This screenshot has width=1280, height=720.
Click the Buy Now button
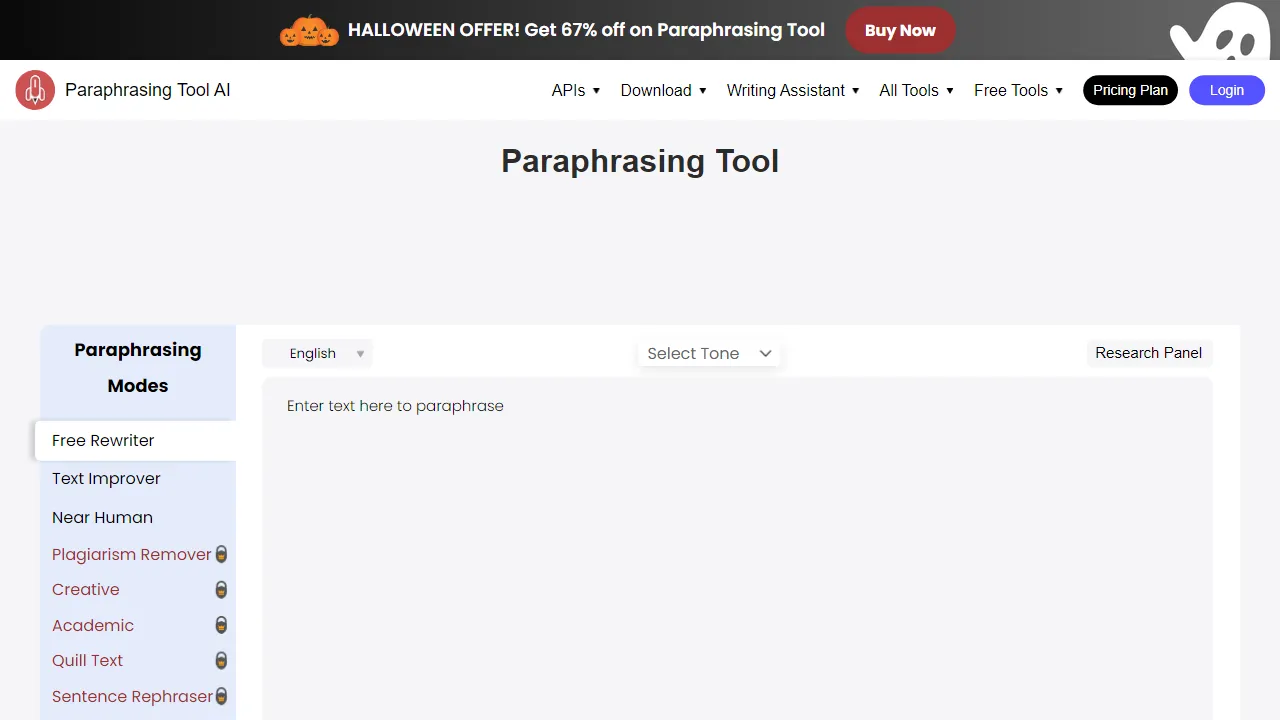click(x=900, y=30)
